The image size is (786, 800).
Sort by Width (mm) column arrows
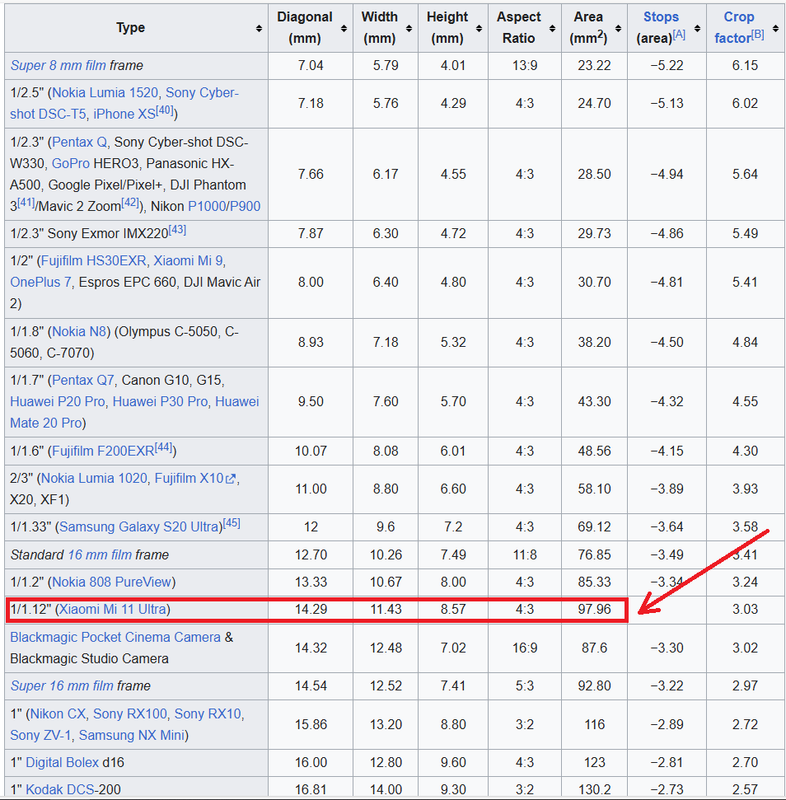coord(409,29)
